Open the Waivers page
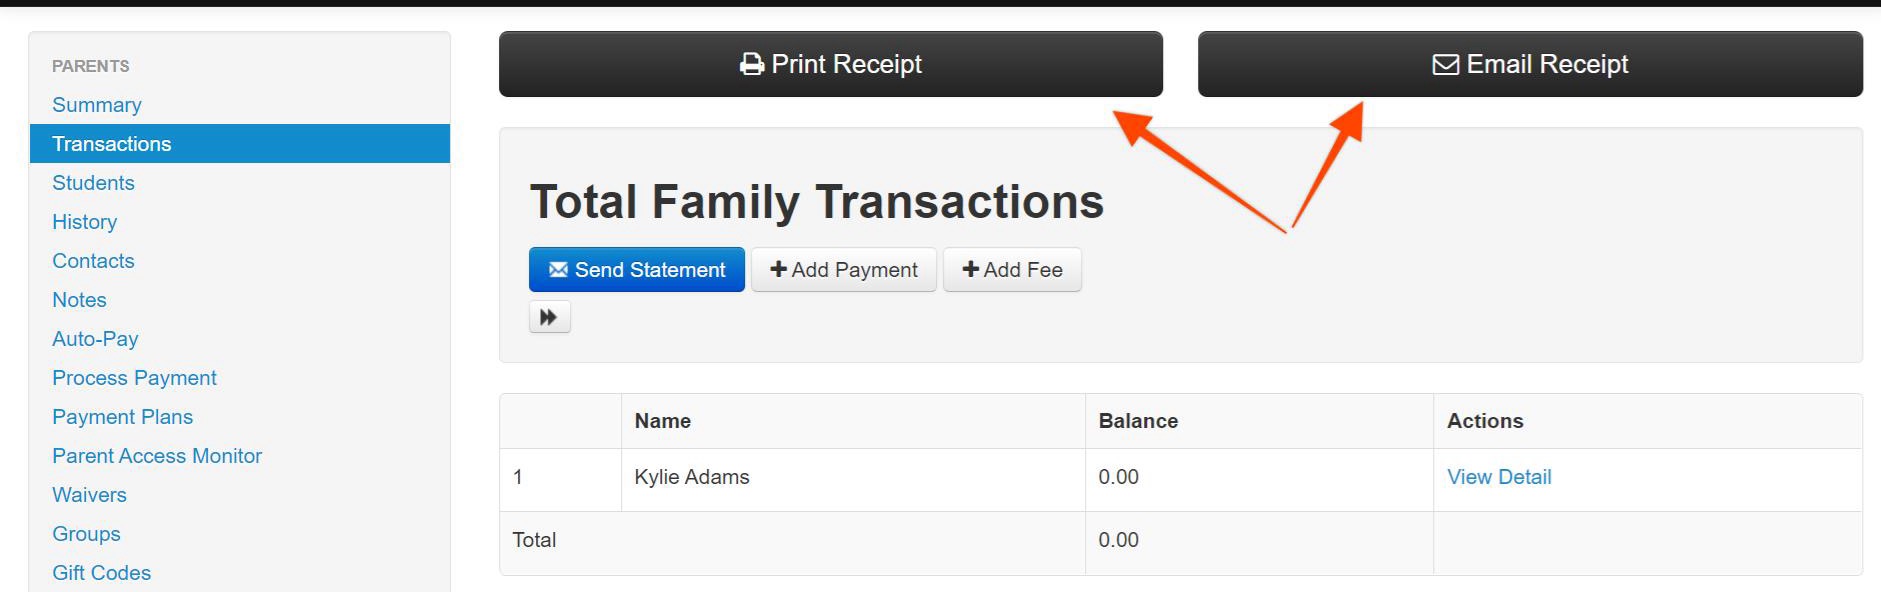Image resolution: width=1882 pixels, height=592 pixels. [89, 495]
